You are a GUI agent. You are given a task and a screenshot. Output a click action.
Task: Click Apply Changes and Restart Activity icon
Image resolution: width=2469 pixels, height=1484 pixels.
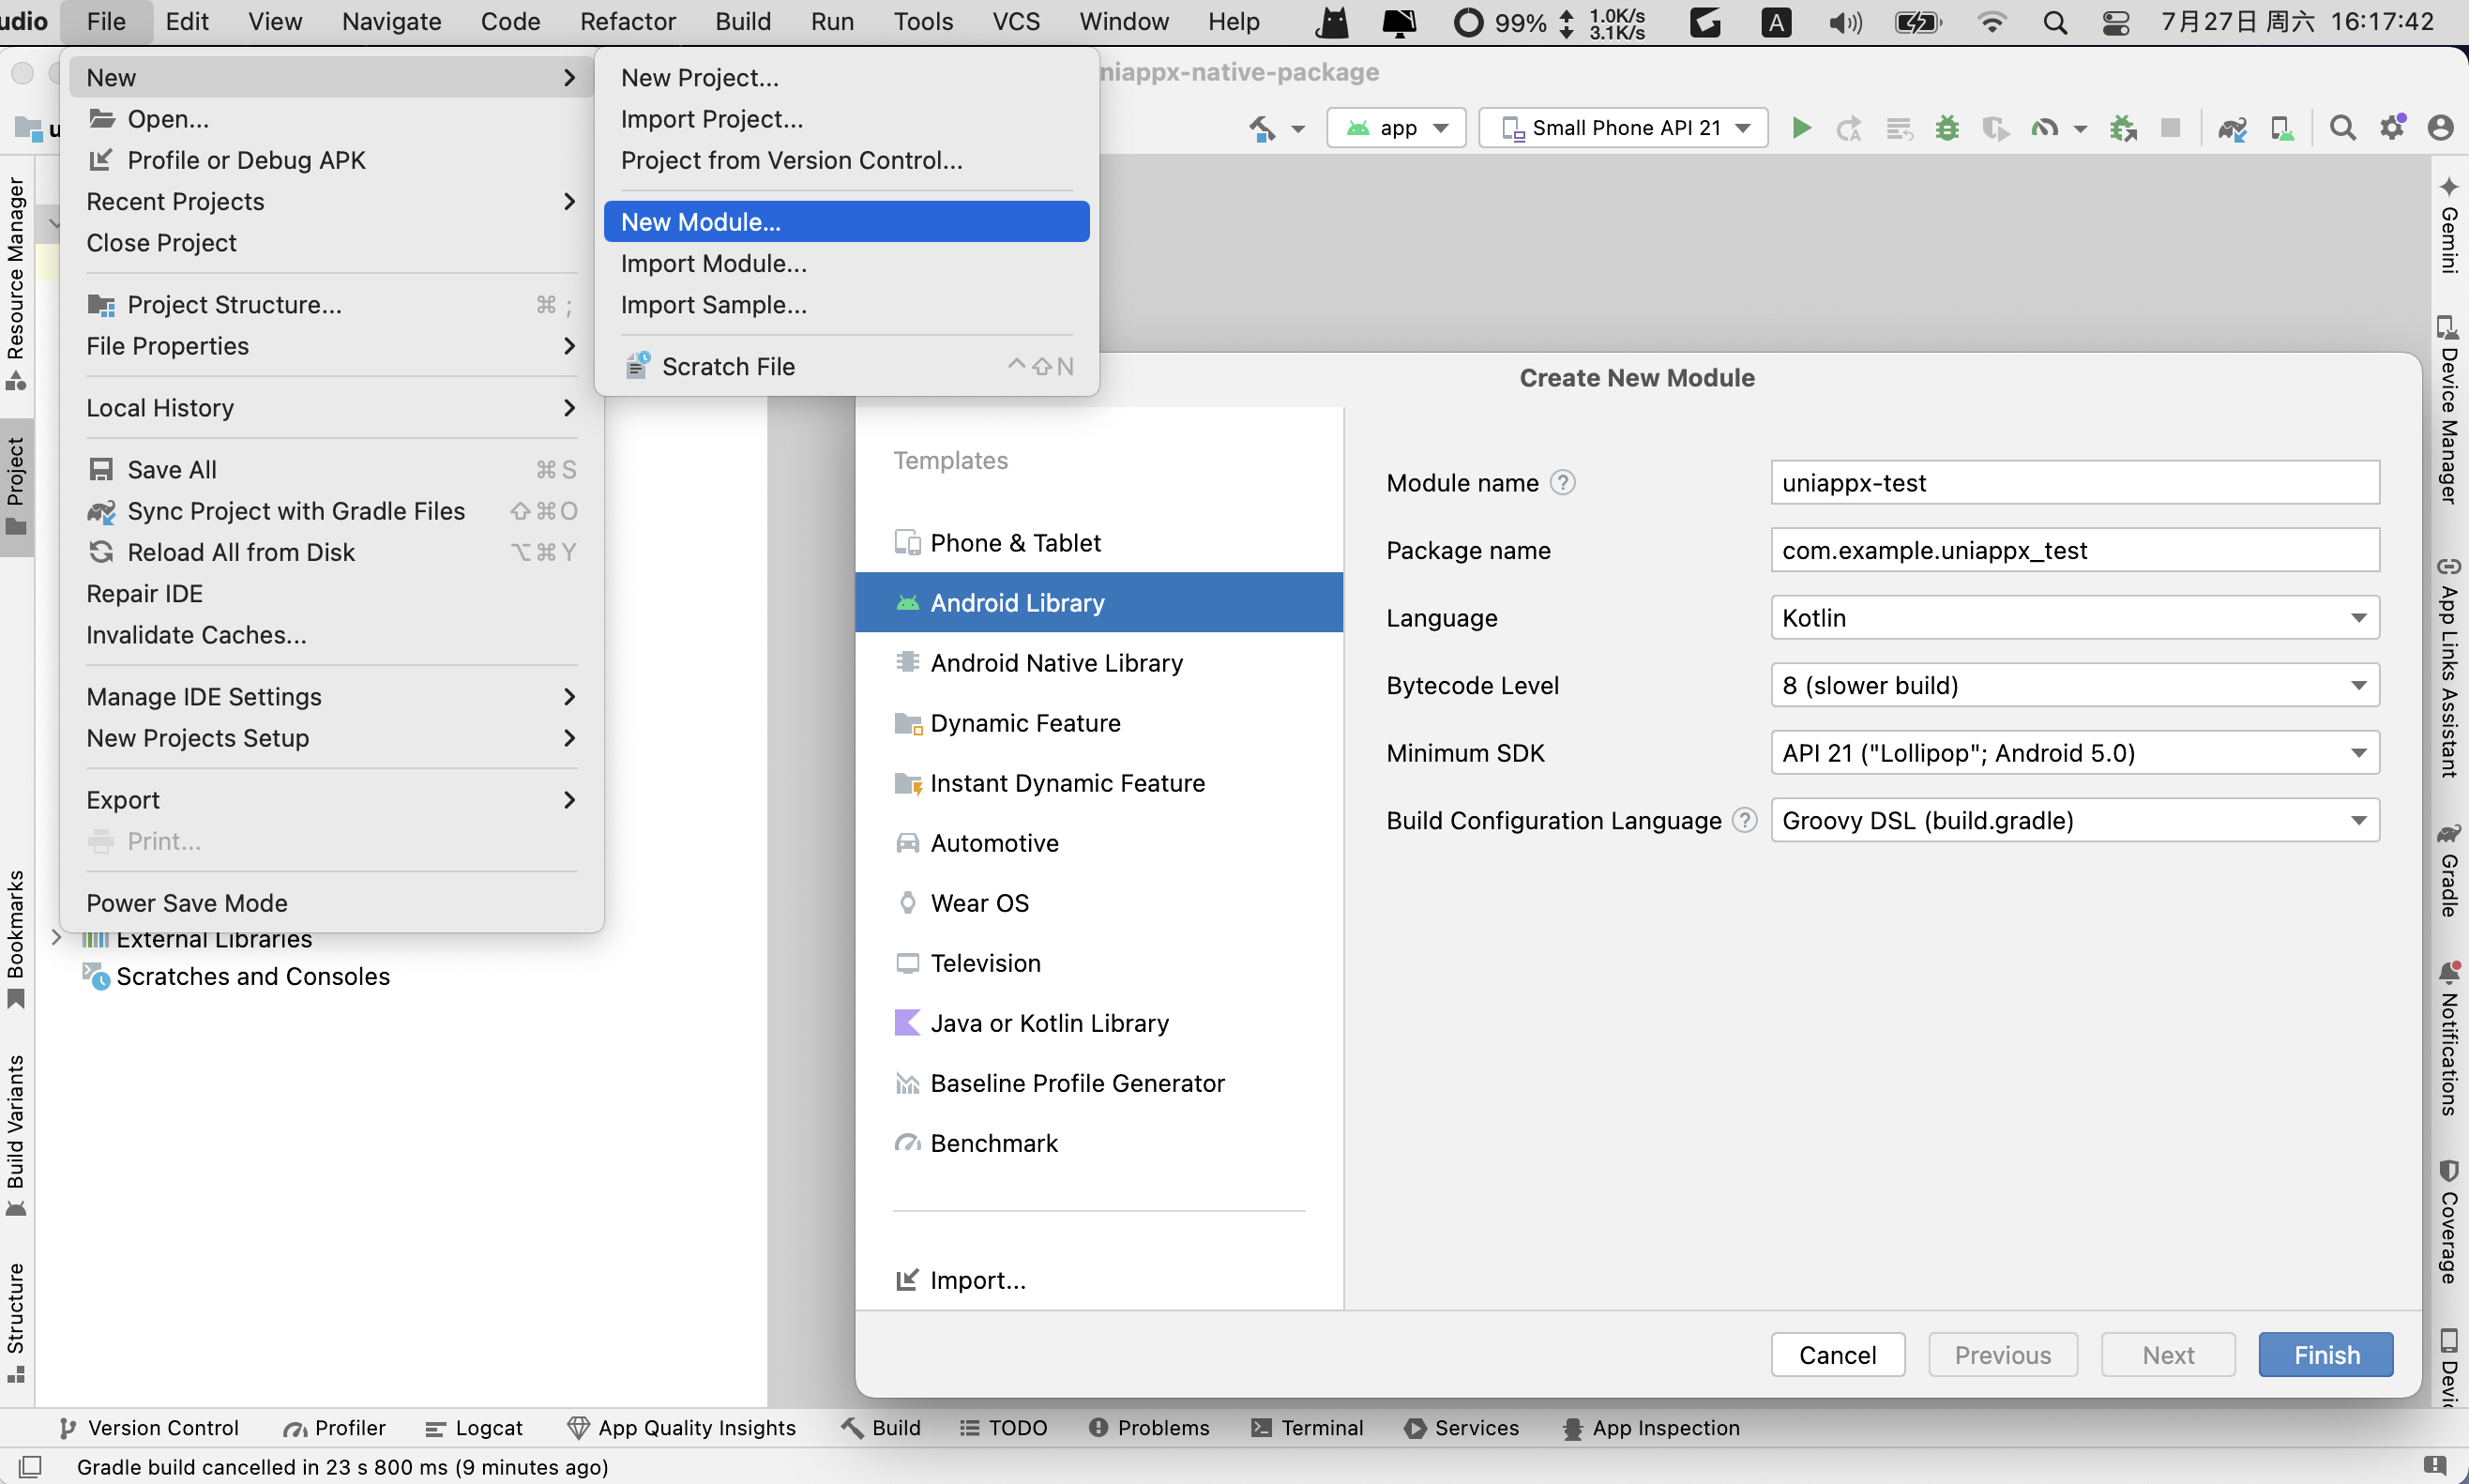(1849, 128)
